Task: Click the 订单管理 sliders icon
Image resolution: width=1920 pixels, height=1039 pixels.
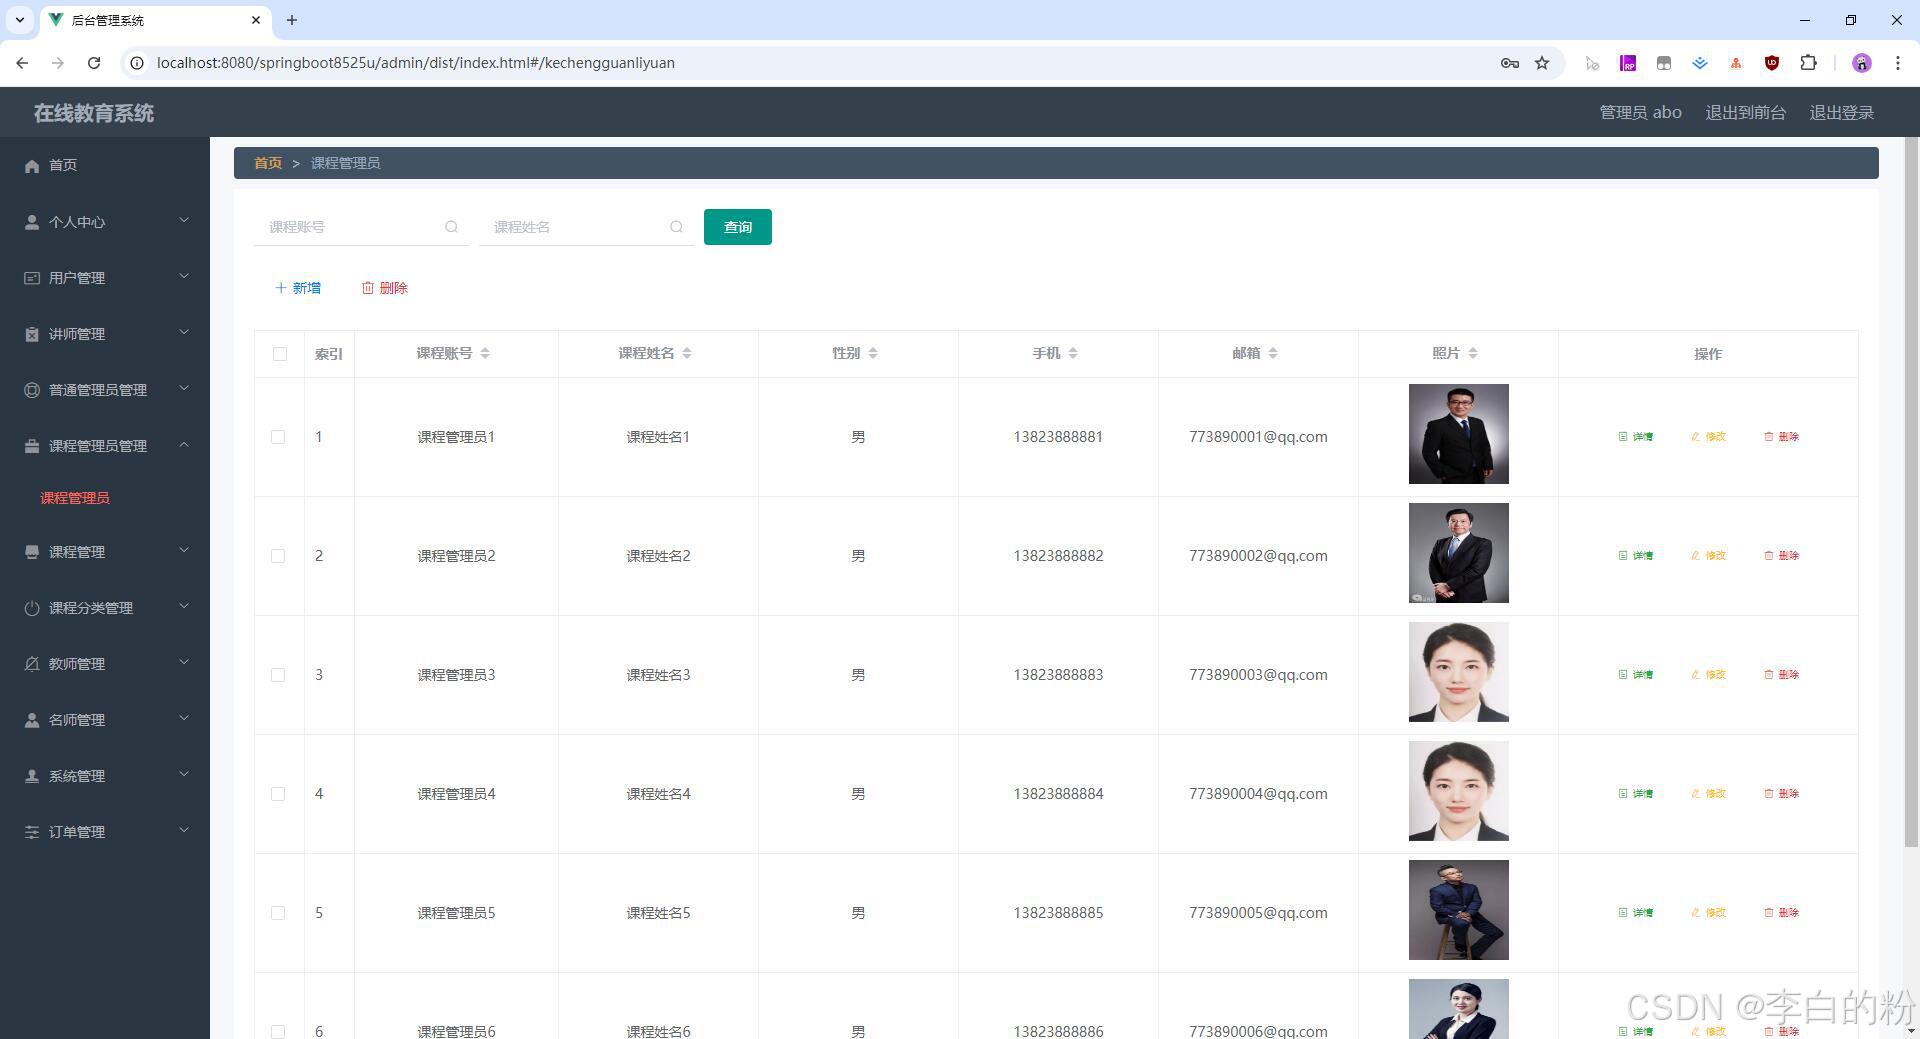Action: coord(32,832)
